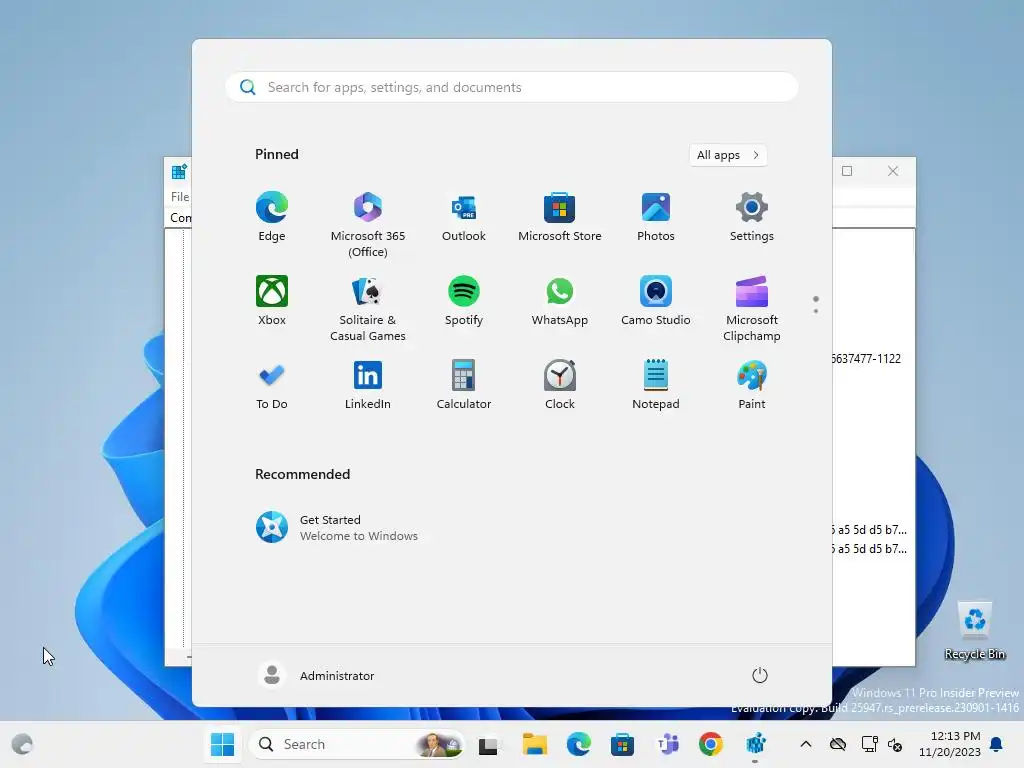Open Get Started recommended item
Image resolution: width=1024 pixels, height=768 pixels.
point(337,527)
